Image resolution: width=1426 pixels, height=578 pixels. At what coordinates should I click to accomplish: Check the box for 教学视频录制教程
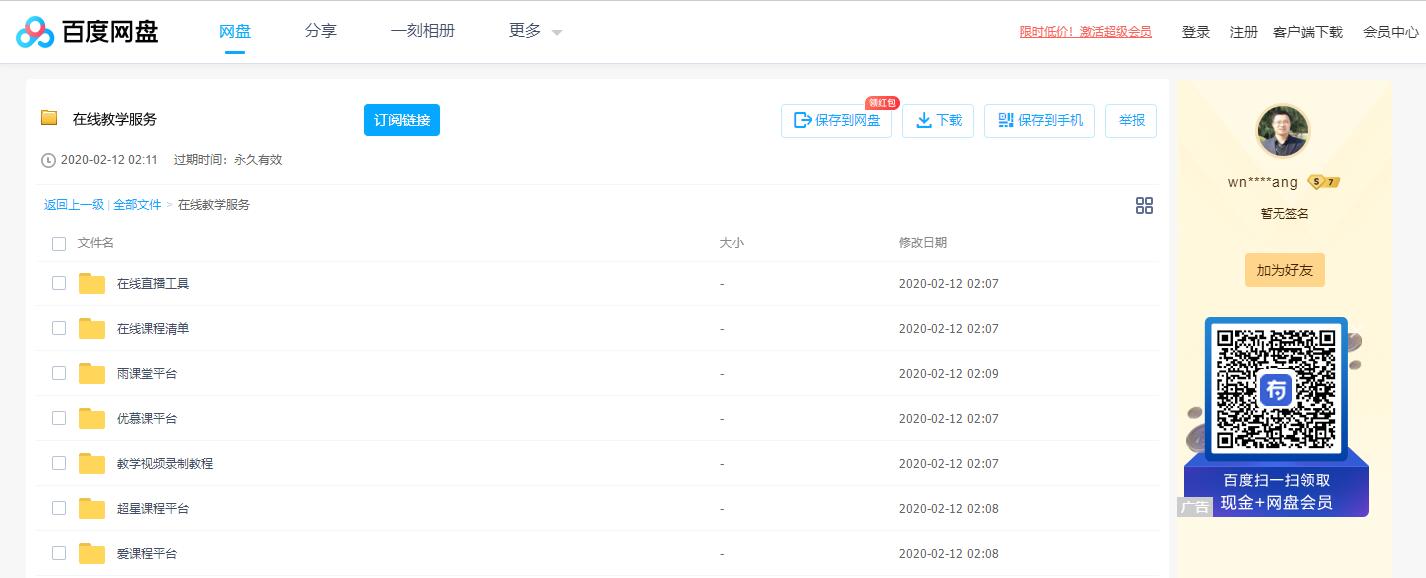[59, 463]
